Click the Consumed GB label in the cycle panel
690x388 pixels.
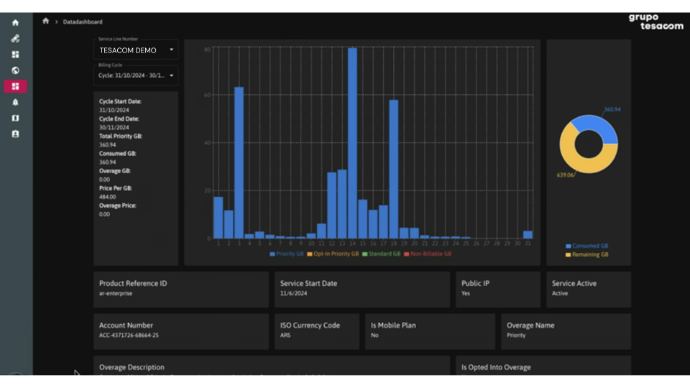click(x=117, y=154)
